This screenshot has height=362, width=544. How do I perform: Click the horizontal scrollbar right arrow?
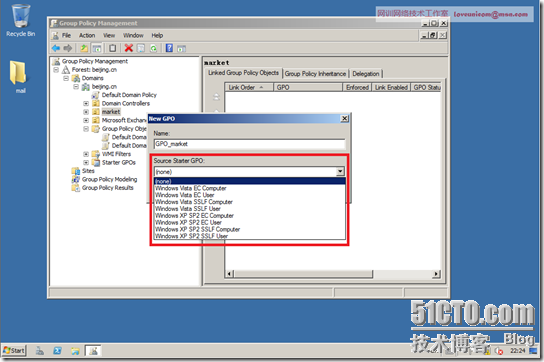(x=436, y=274)
